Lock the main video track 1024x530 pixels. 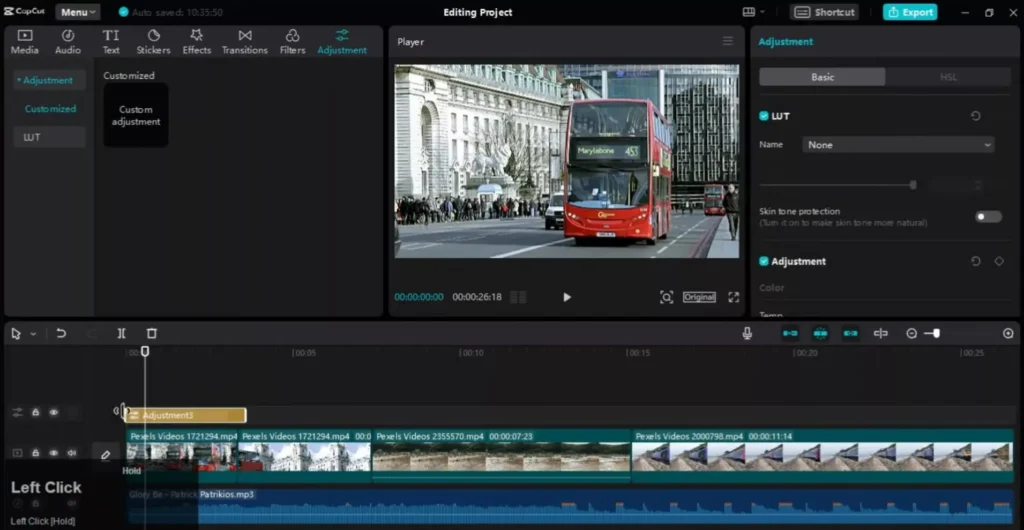click(36, 453)
